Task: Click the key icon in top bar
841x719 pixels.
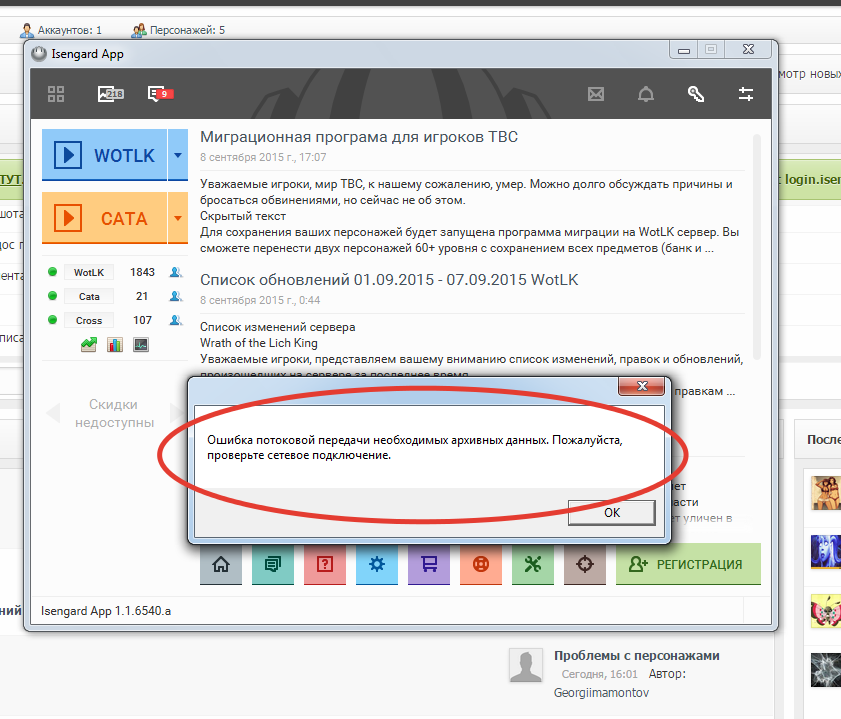Action: [696, 94]
